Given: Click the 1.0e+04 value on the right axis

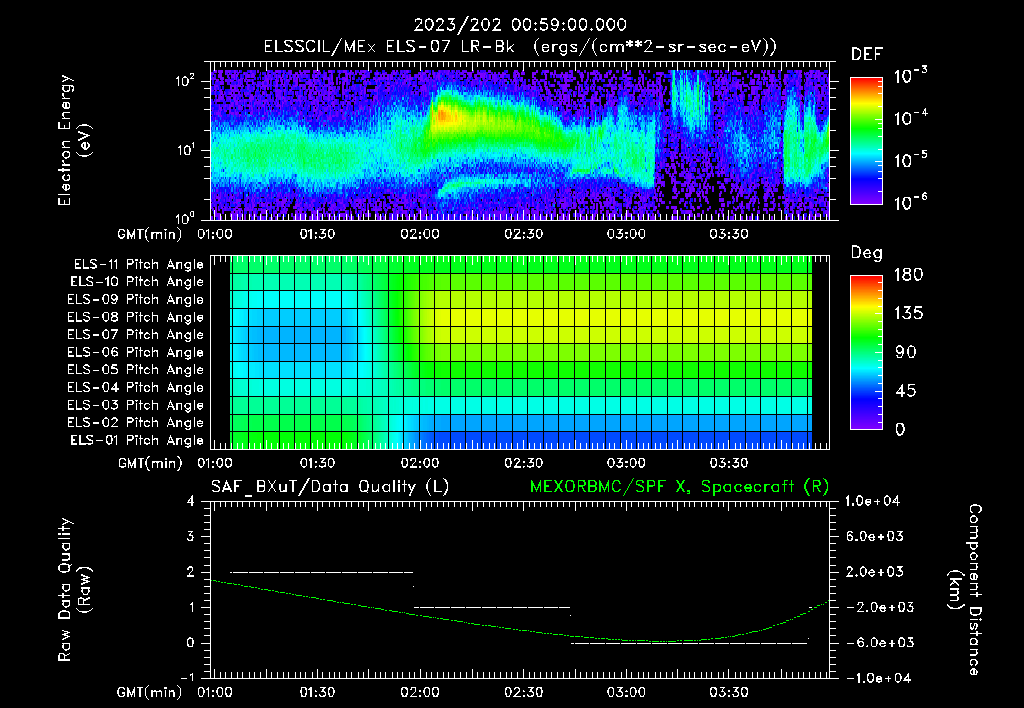Looking at the screenshot, I should [x=872, y=501].
